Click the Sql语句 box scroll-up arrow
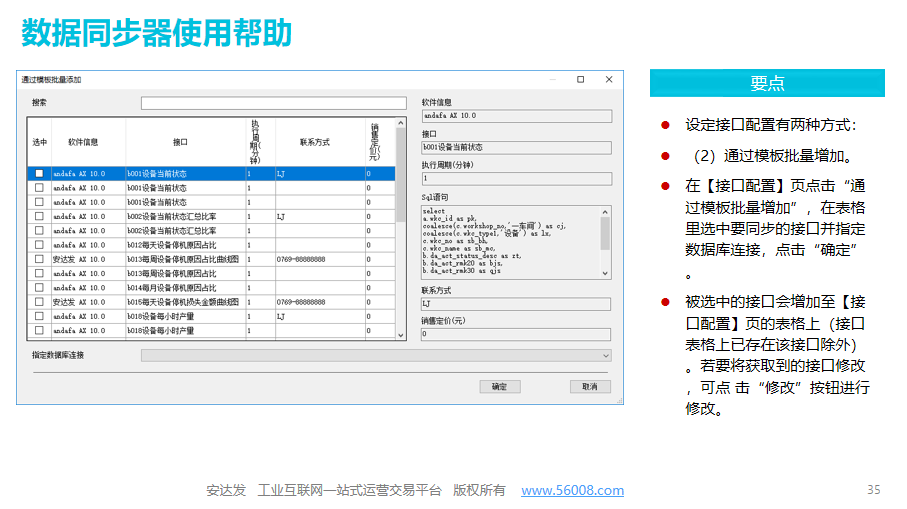This screenshot has height=509, width=907. [605, 211]
